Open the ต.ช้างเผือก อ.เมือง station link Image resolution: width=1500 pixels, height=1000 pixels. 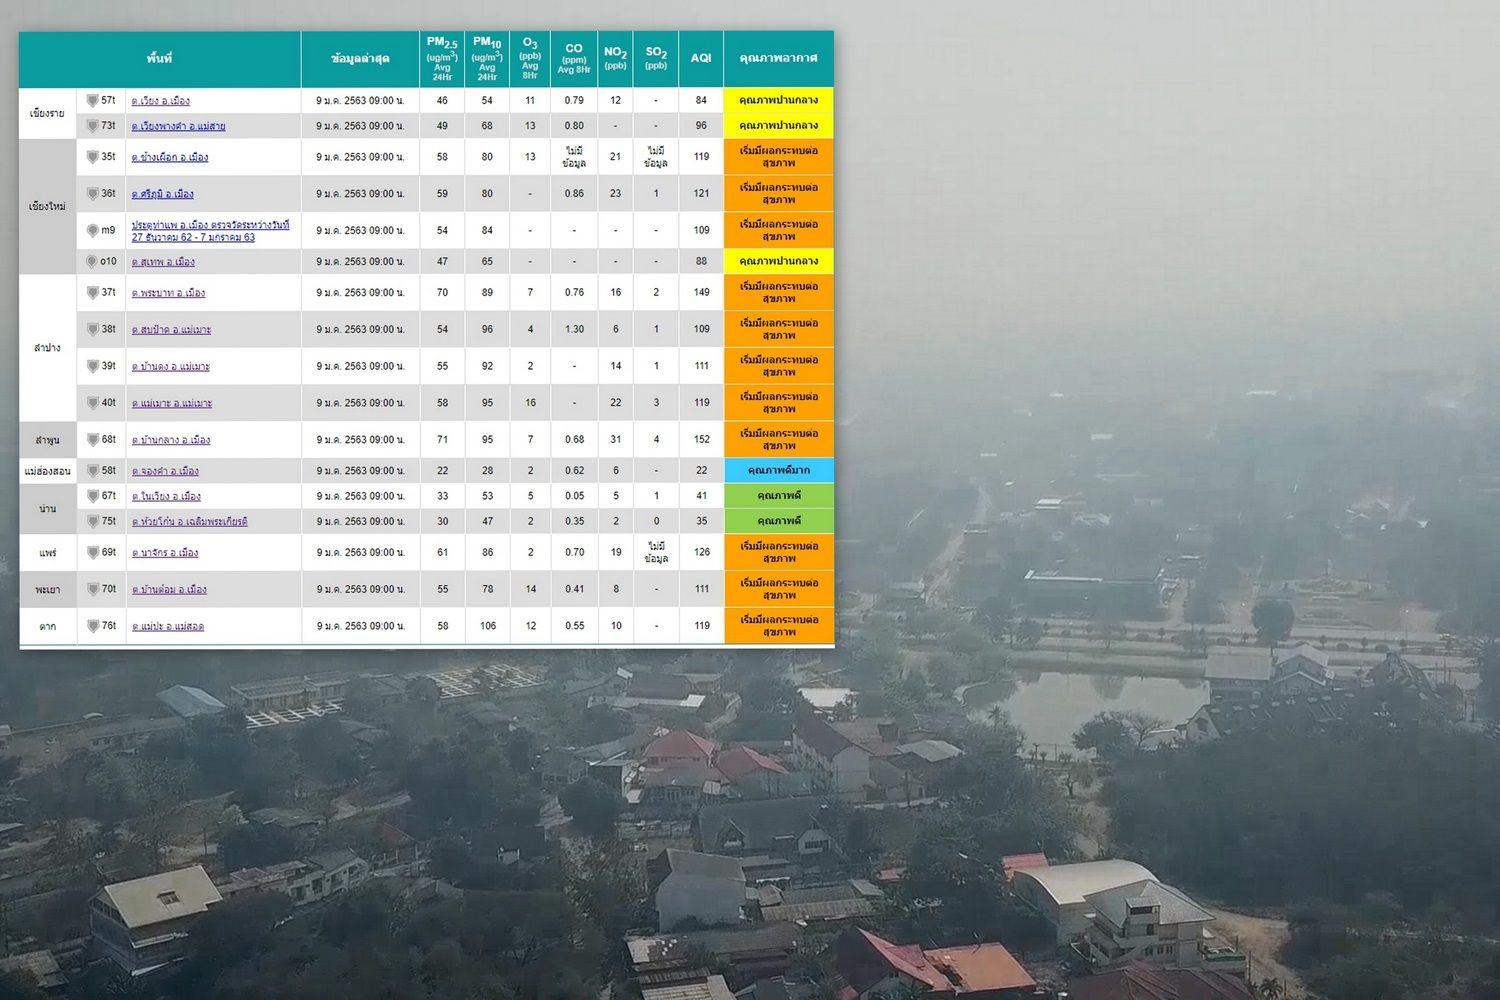pyautogui.click(x=169, y=157)
